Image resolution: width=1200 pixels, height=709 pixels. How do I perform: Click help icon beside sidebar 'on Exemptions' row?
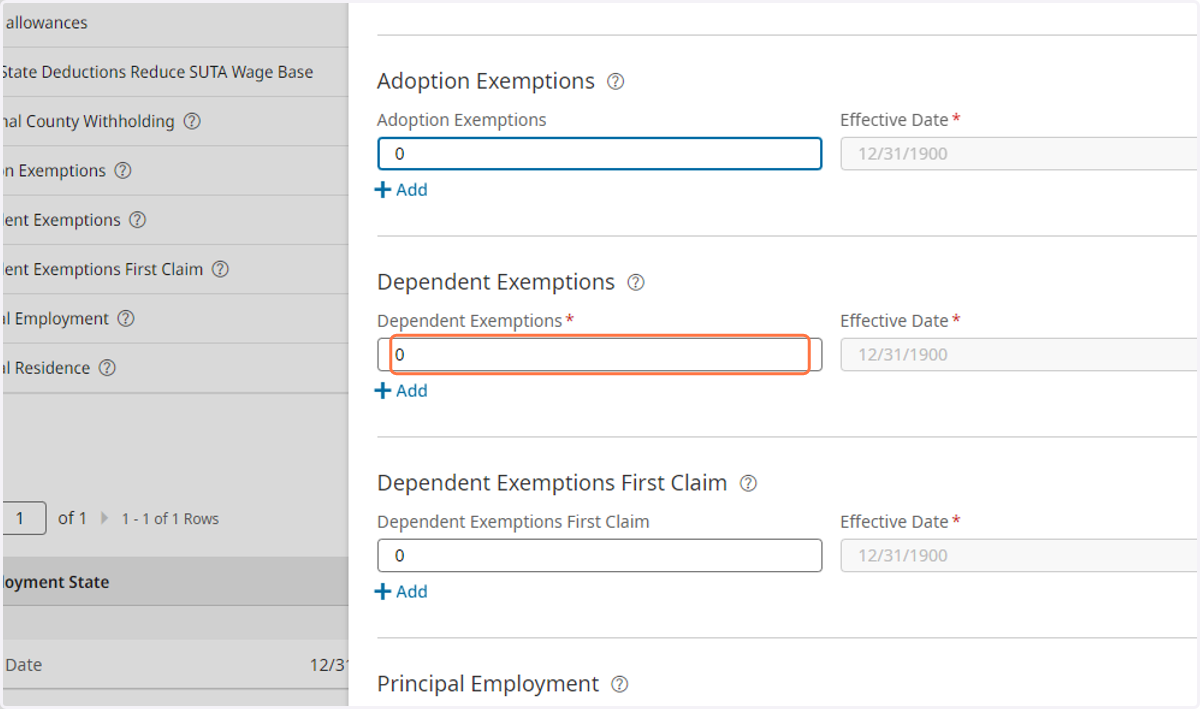click(123, 171)
